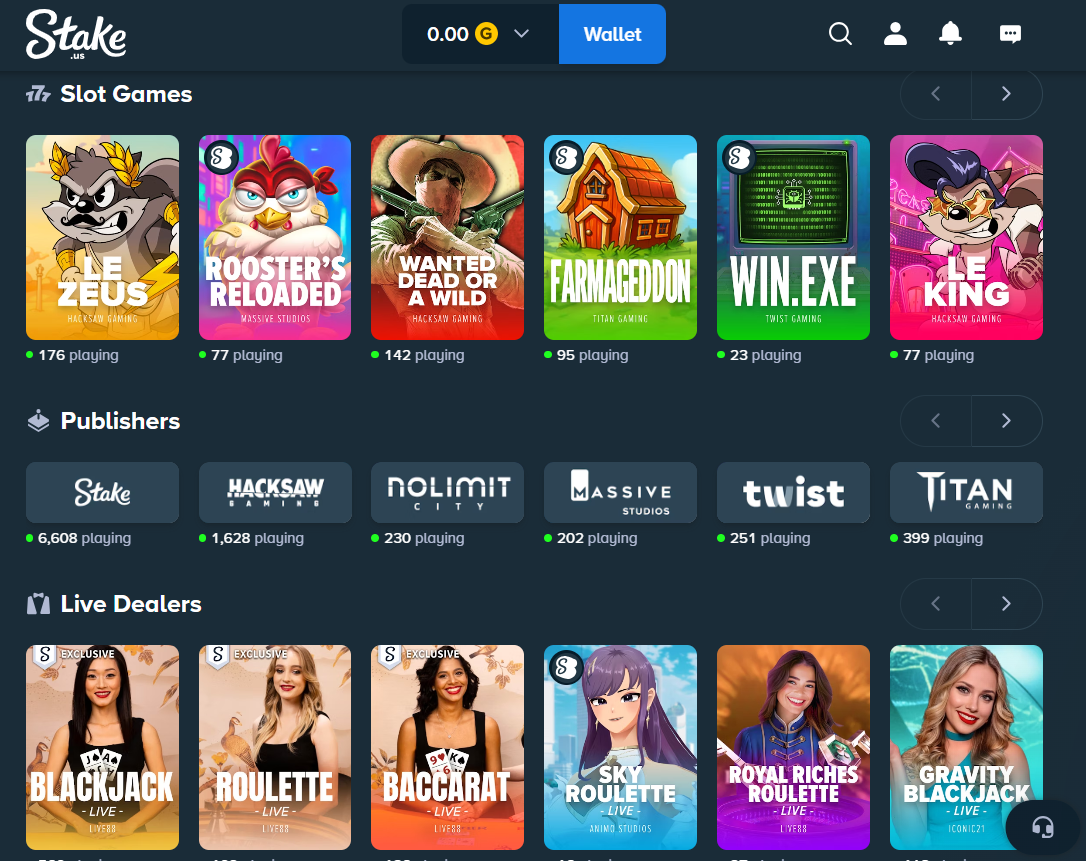Open the Farmageddon slot game
Screen dimensions: 1086x861
point(620,237)
